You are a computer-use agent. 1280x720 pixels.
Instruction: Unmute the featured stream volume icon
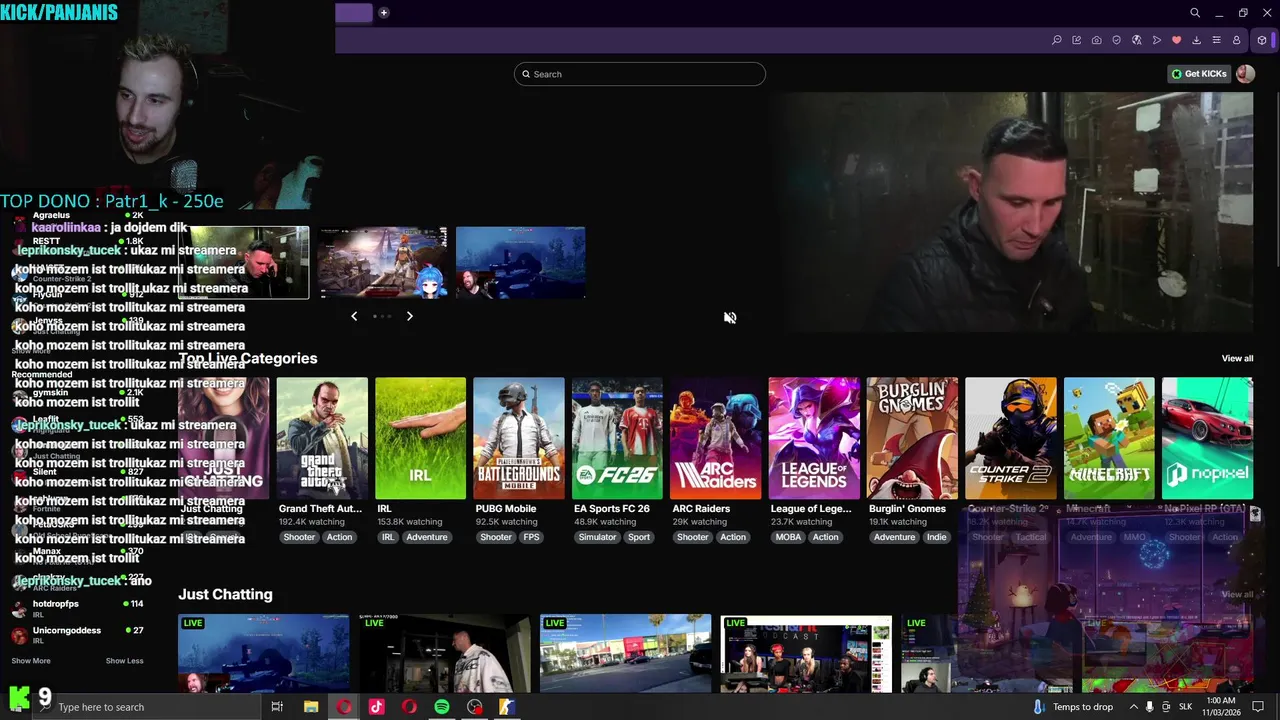point(730,317)
